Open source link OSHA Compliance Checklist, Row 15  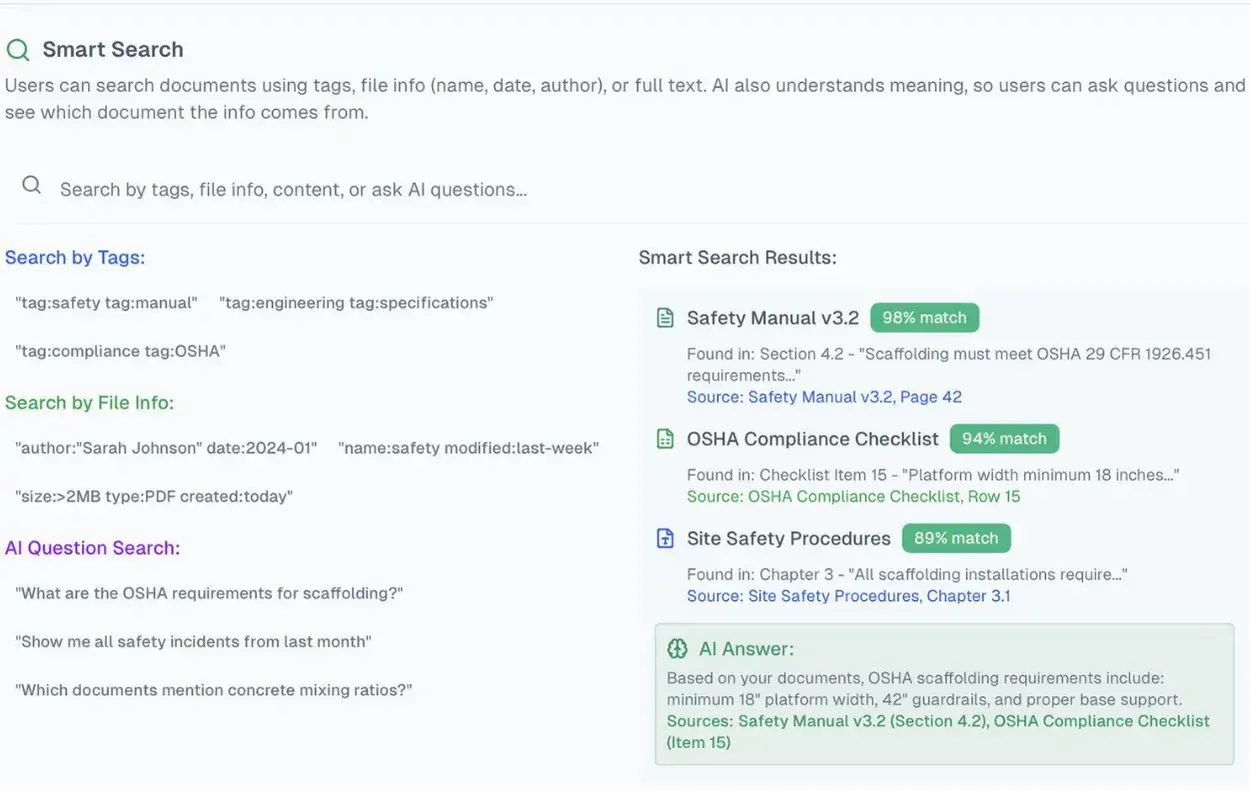[853, 496]
